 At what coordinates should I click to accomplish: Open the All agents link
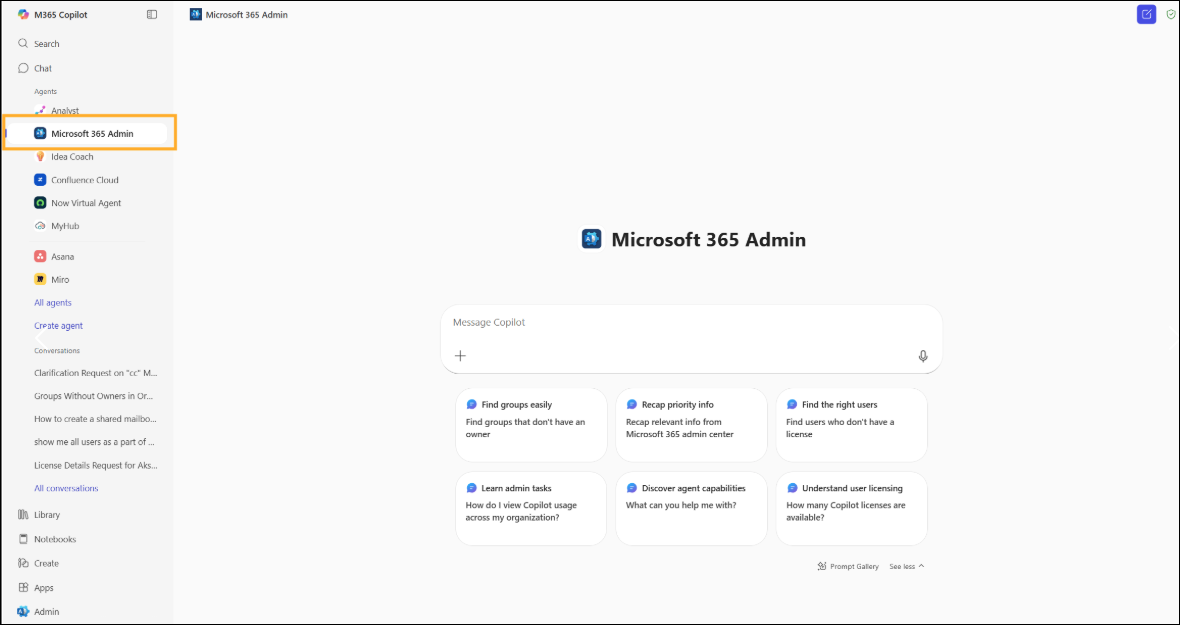[52, 302]
